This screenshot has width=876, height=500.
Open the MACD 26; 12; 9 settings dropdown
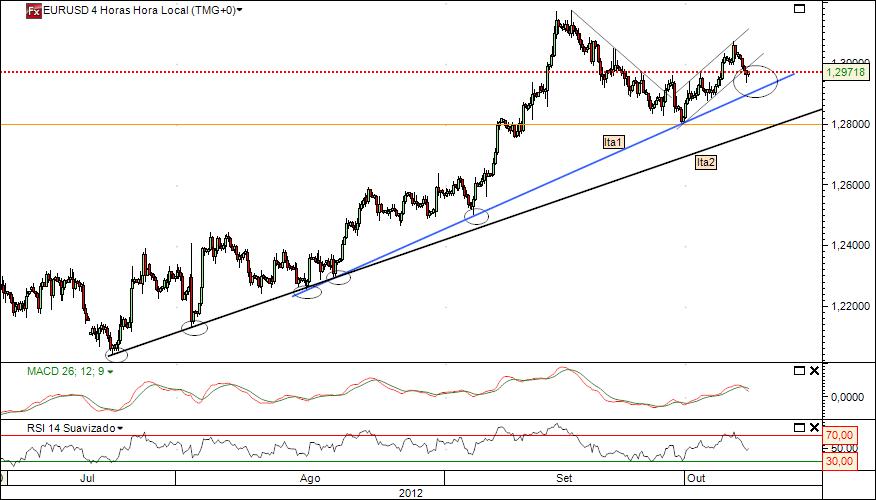pyautogui.click(x=110, y=372)
